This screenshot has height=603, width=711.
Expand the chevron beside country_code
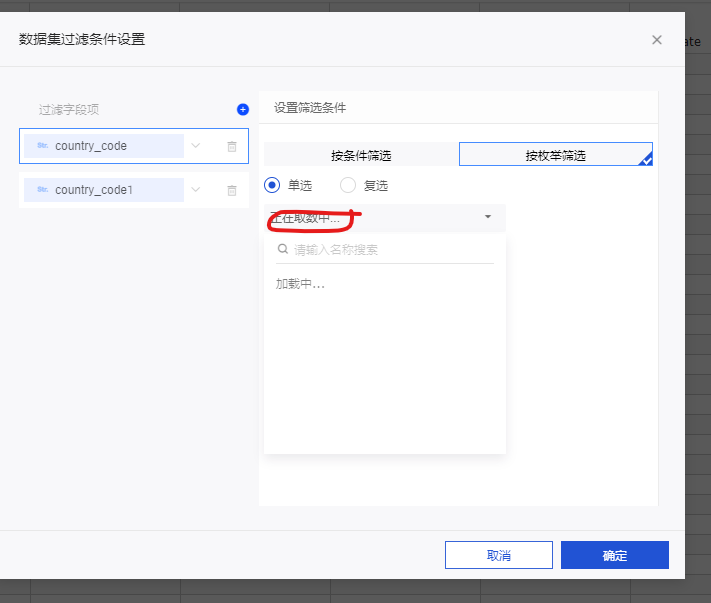(196, 146)
